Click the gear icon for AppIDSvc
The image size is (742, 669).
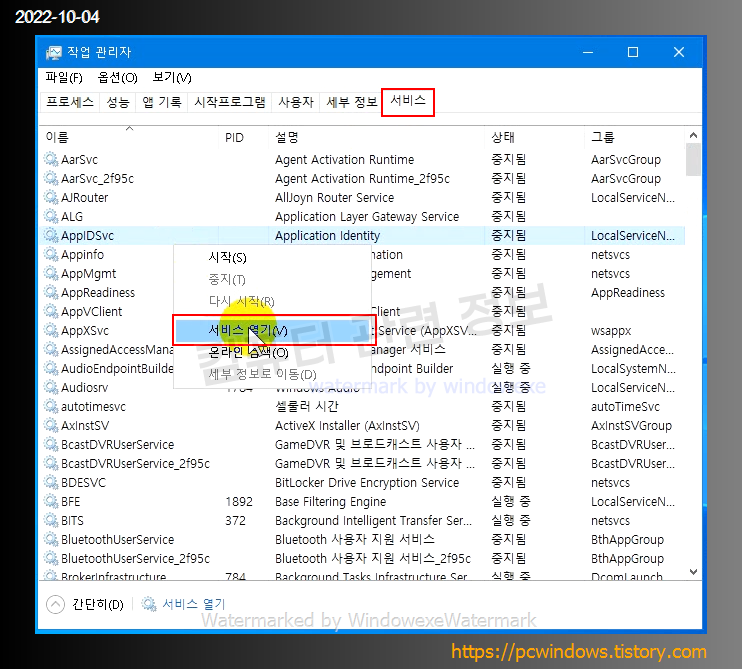coord(51,235)
